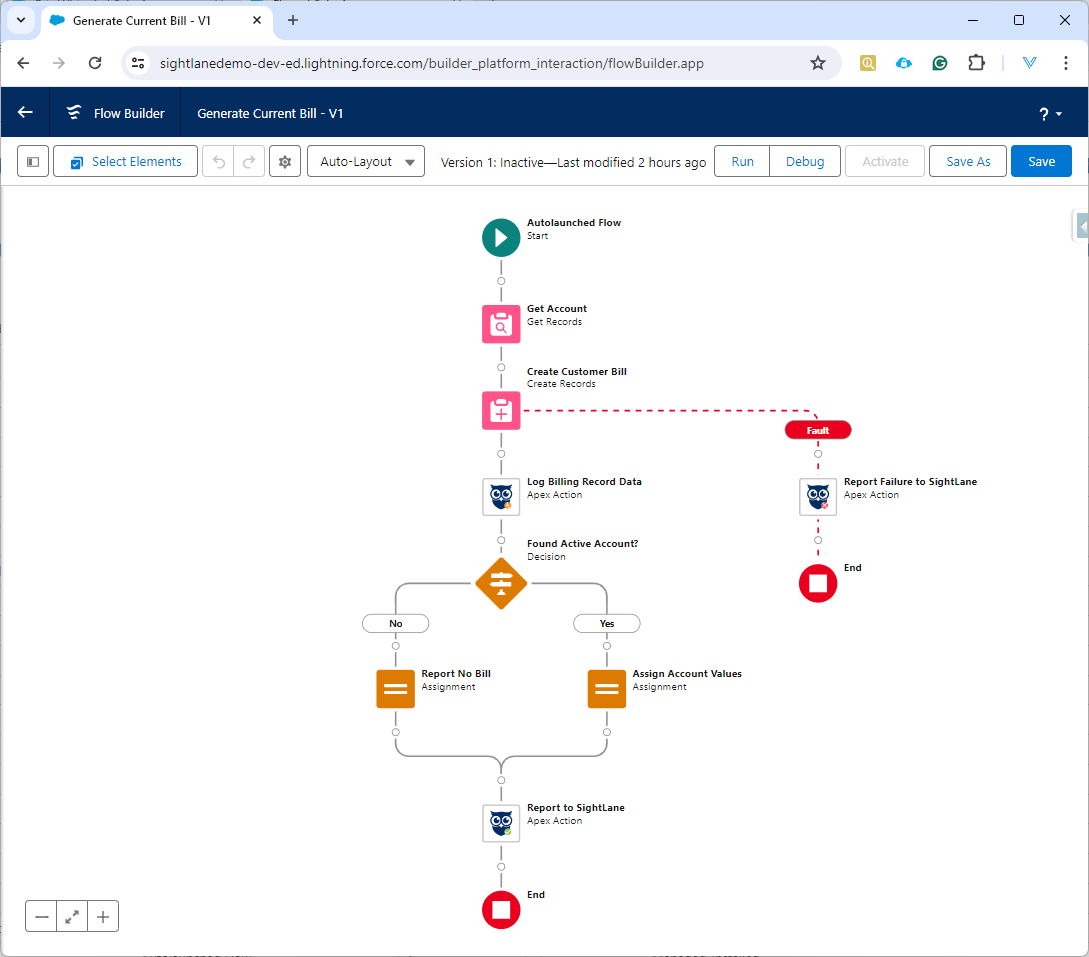Click the Fault connector label
This screenshot has width=1089, height=957.
click(817, 431)
